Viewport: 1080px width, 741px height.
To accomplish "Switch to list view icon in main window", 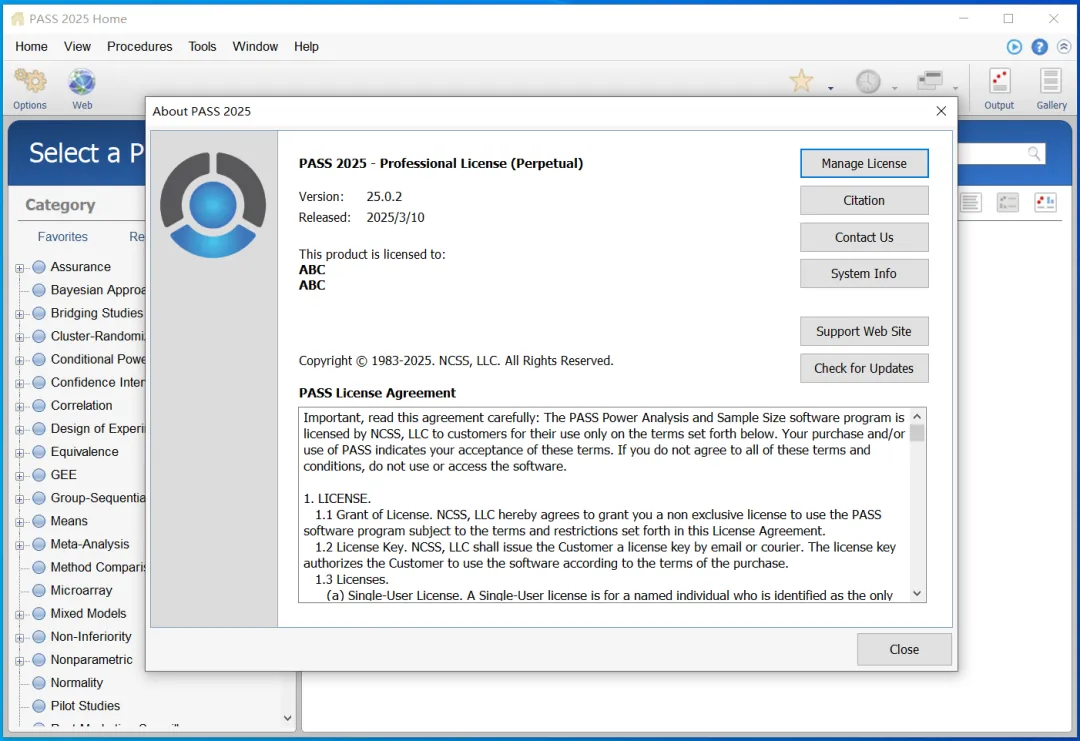I will (971, 202).
